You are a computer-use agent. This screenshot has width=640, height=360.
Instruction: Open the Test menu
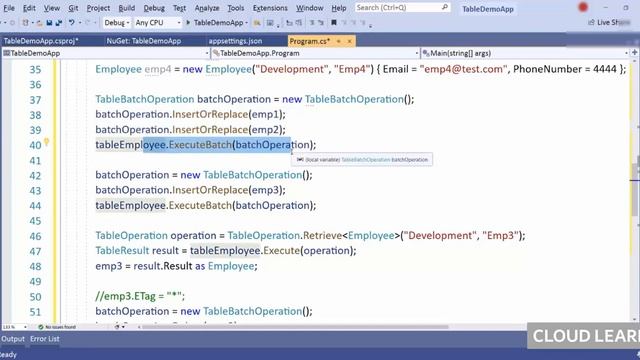coord(179,8)
